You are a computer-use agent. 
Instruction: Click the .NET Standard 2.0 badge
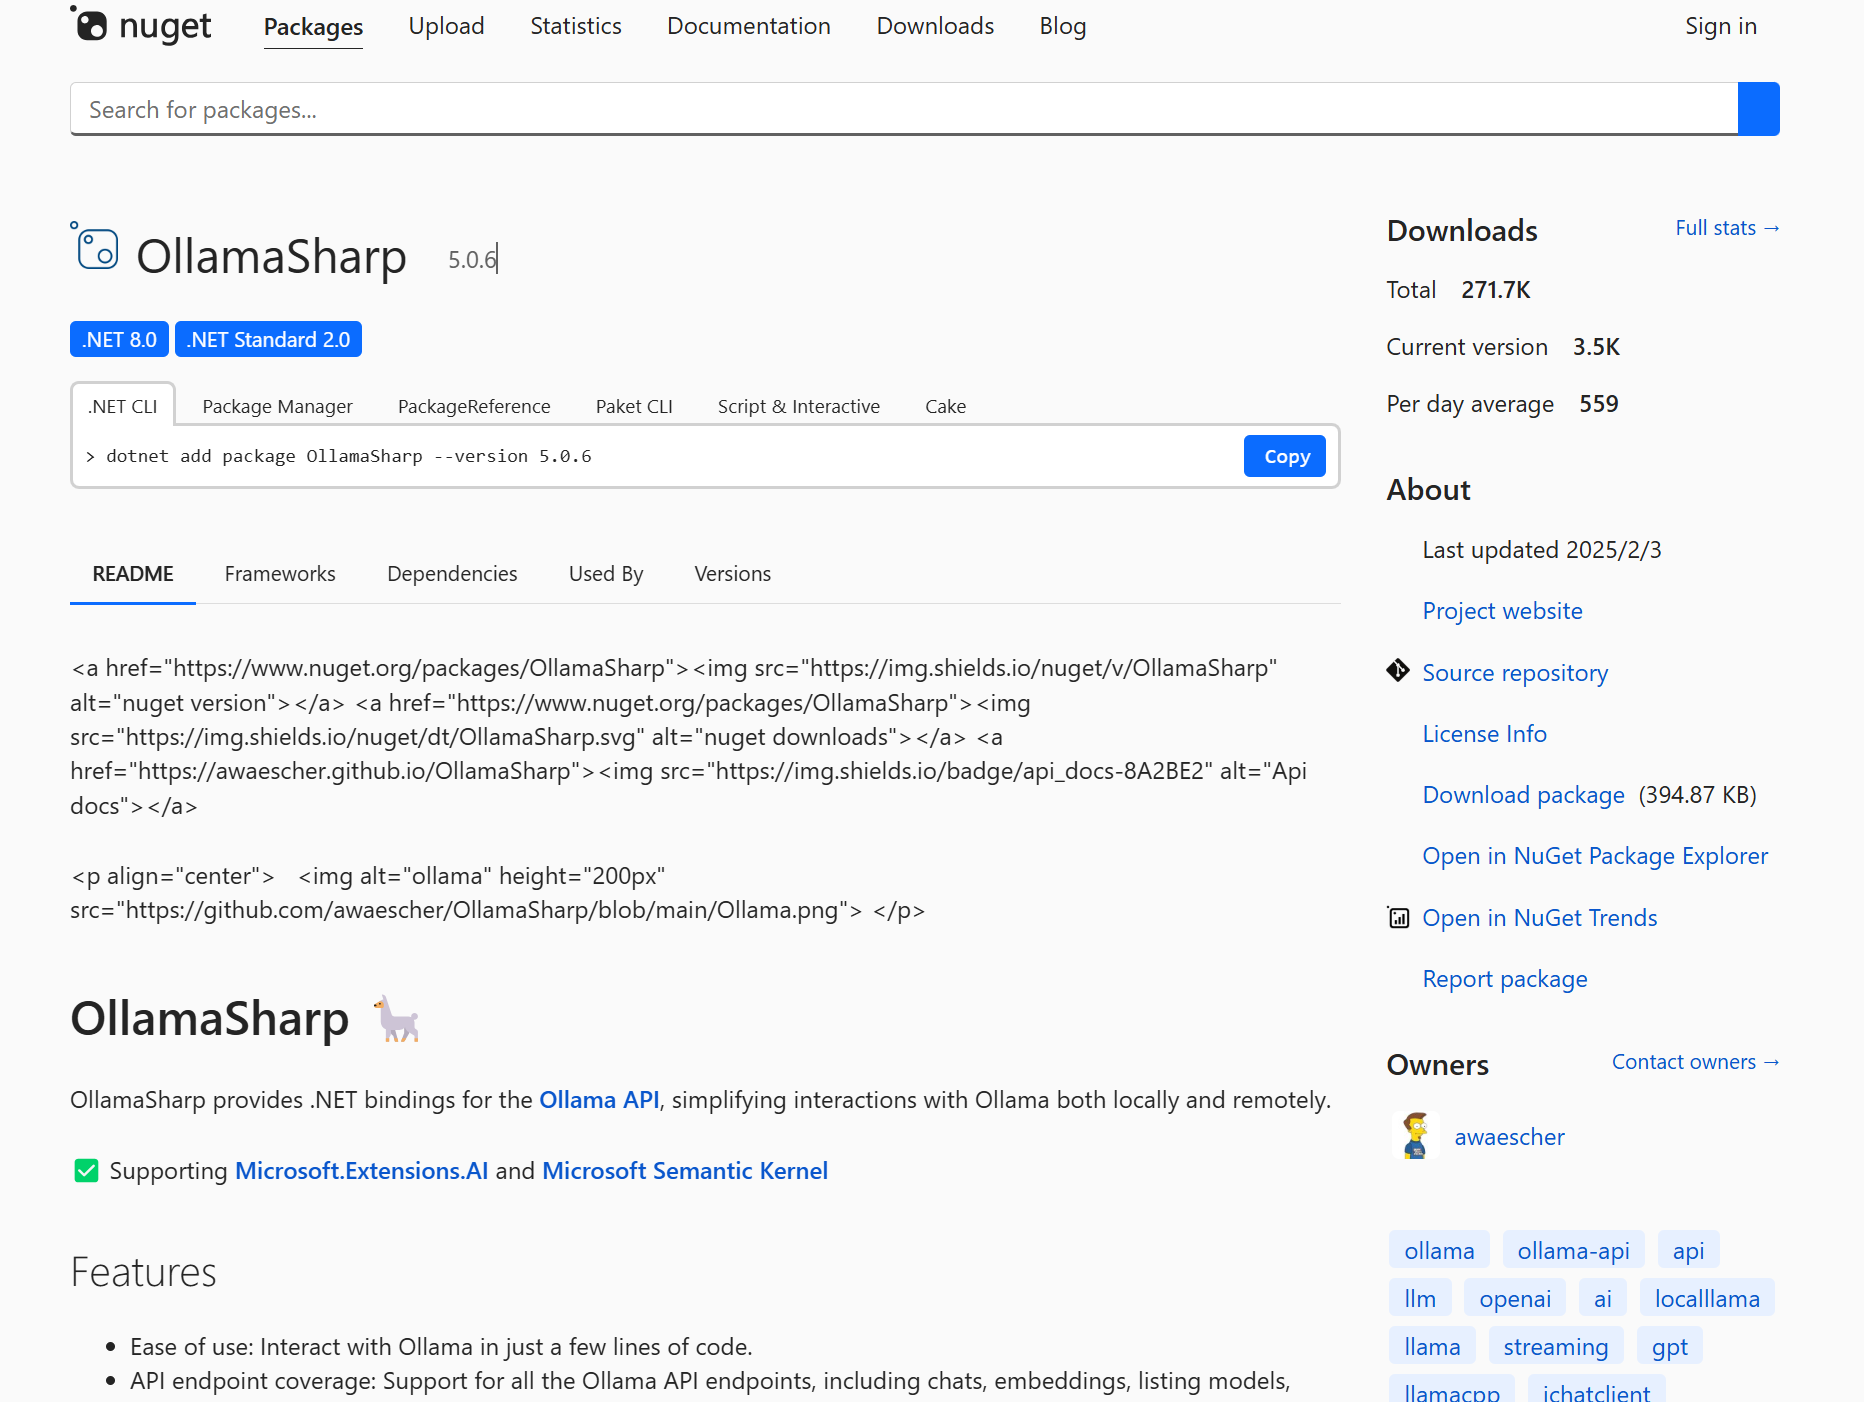pyautogui.click(x=268, y=339)
